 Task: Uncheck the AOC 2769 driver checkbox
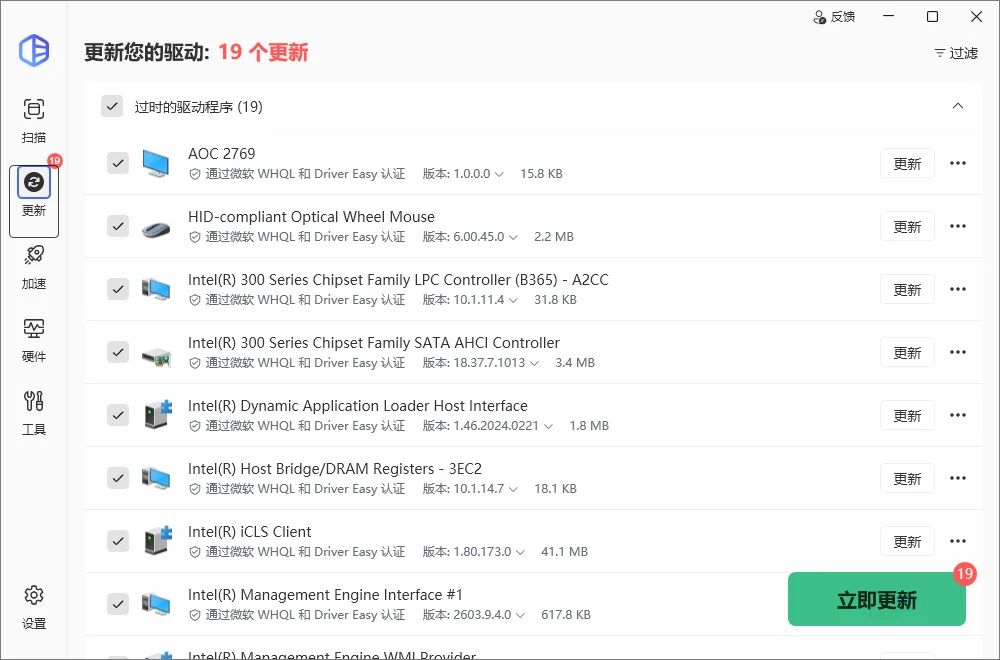(x=118, y=163)
